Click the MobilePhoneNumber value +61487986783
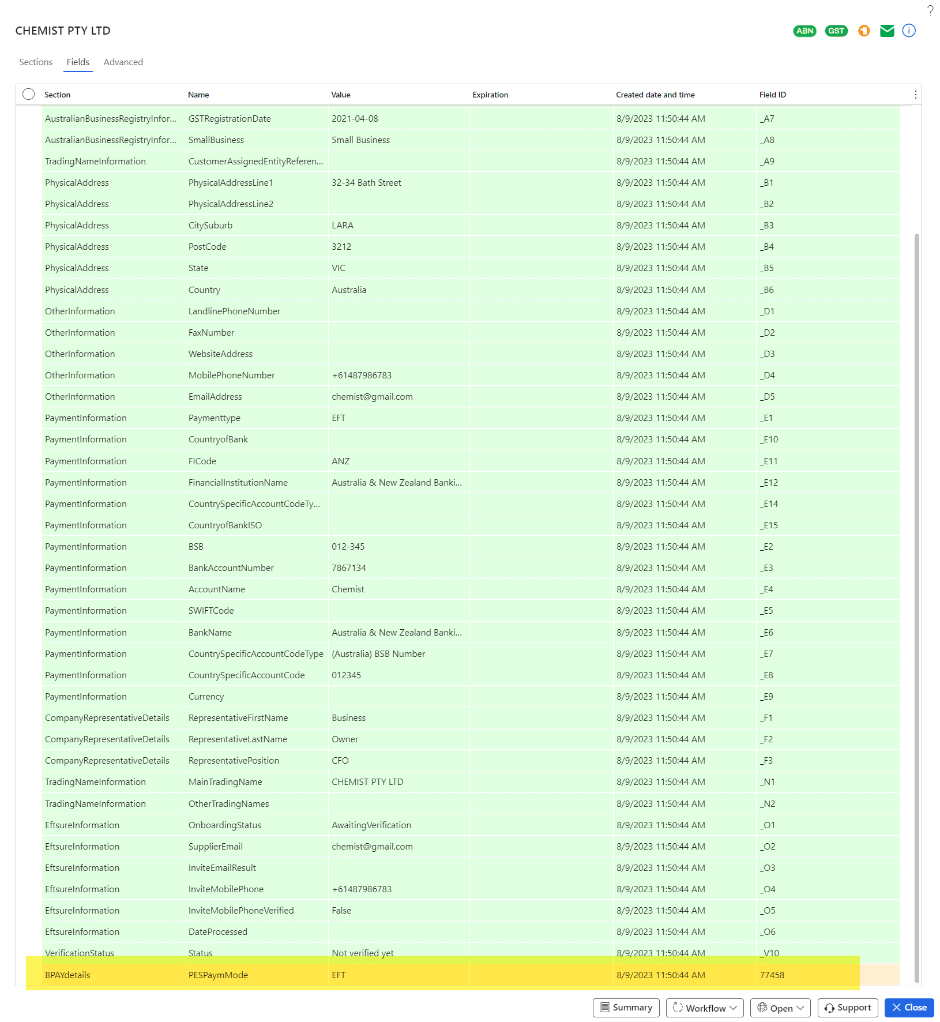940x1022 pixels. click(362, 375)
